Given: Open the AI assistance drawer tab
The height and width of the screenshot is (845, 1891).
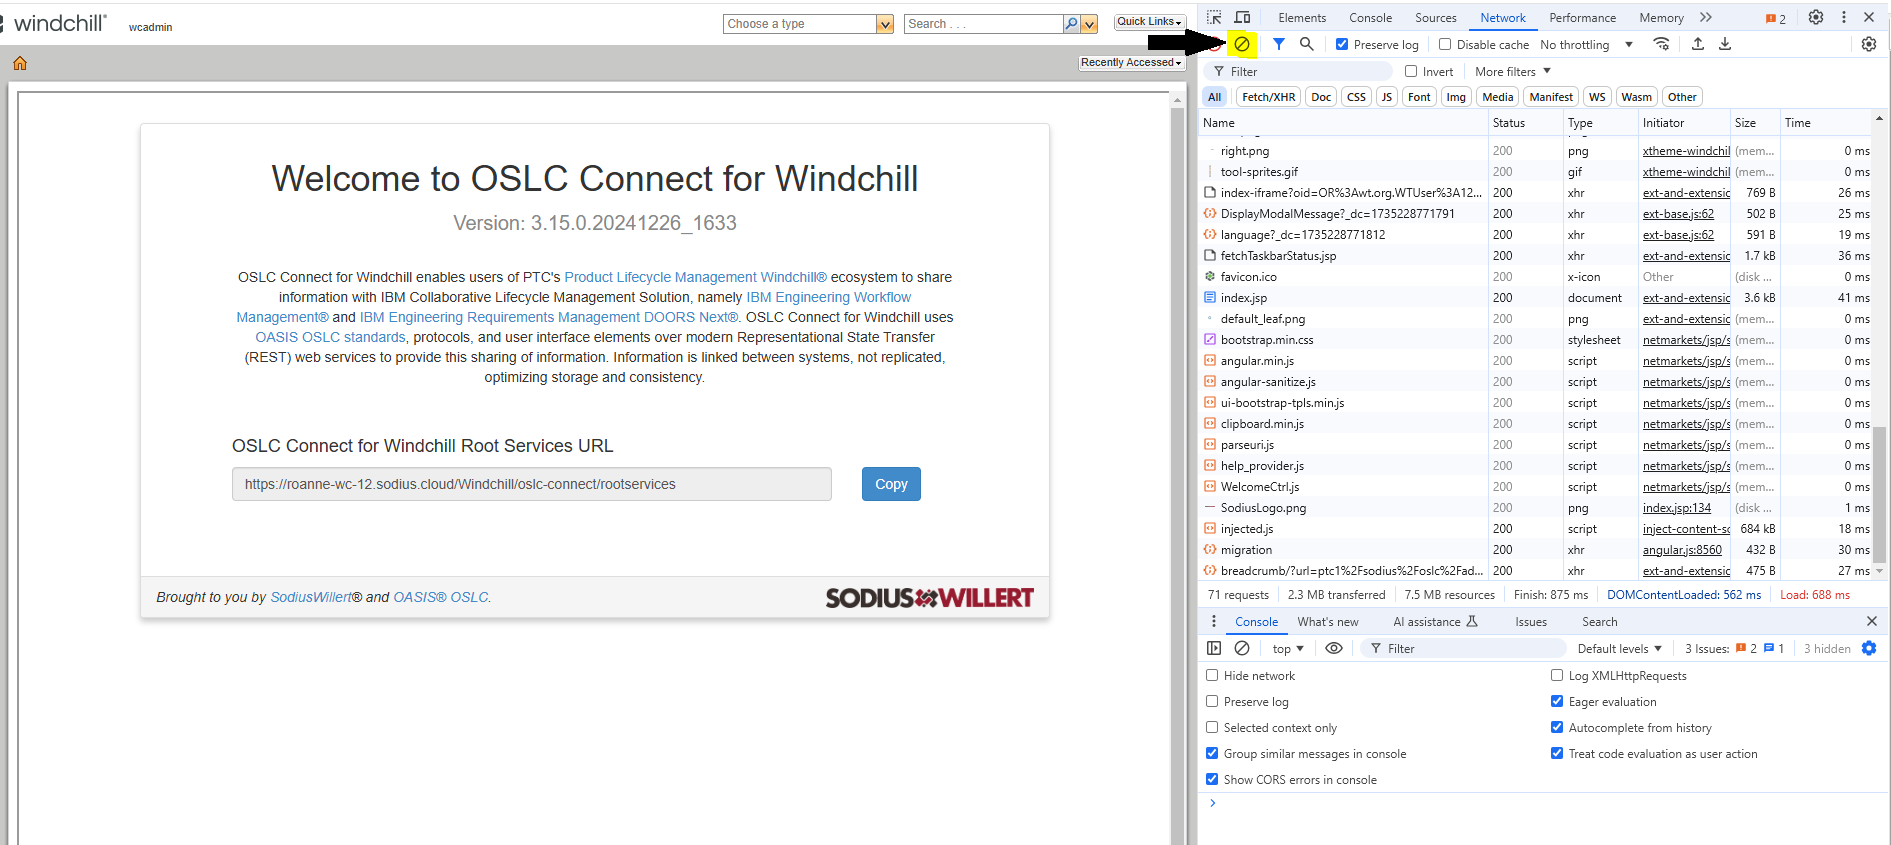Looking at the screenshot, I should [x=1435, y=622].
